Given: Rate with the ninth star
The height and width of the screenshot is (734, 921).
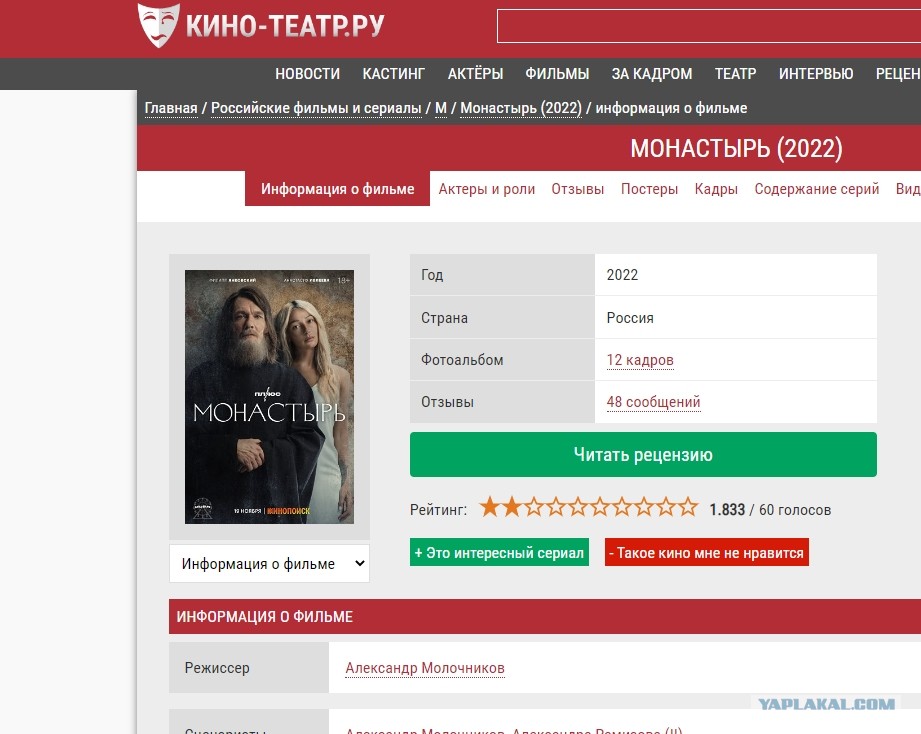Looking at the screenshot, I should pyautogui.click(x=666, y=507).
